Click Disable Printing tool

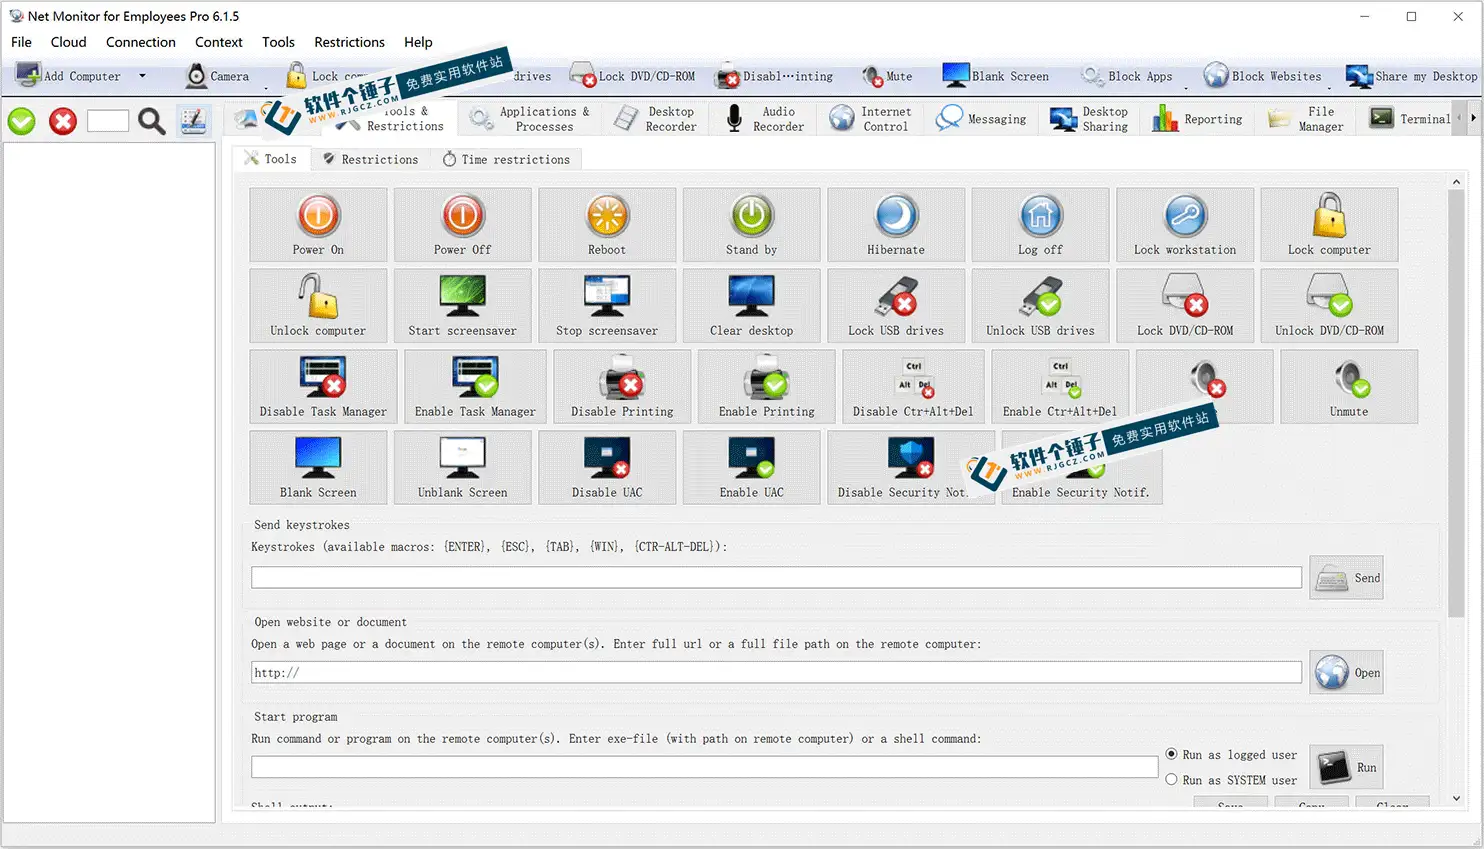click(622, 387)
